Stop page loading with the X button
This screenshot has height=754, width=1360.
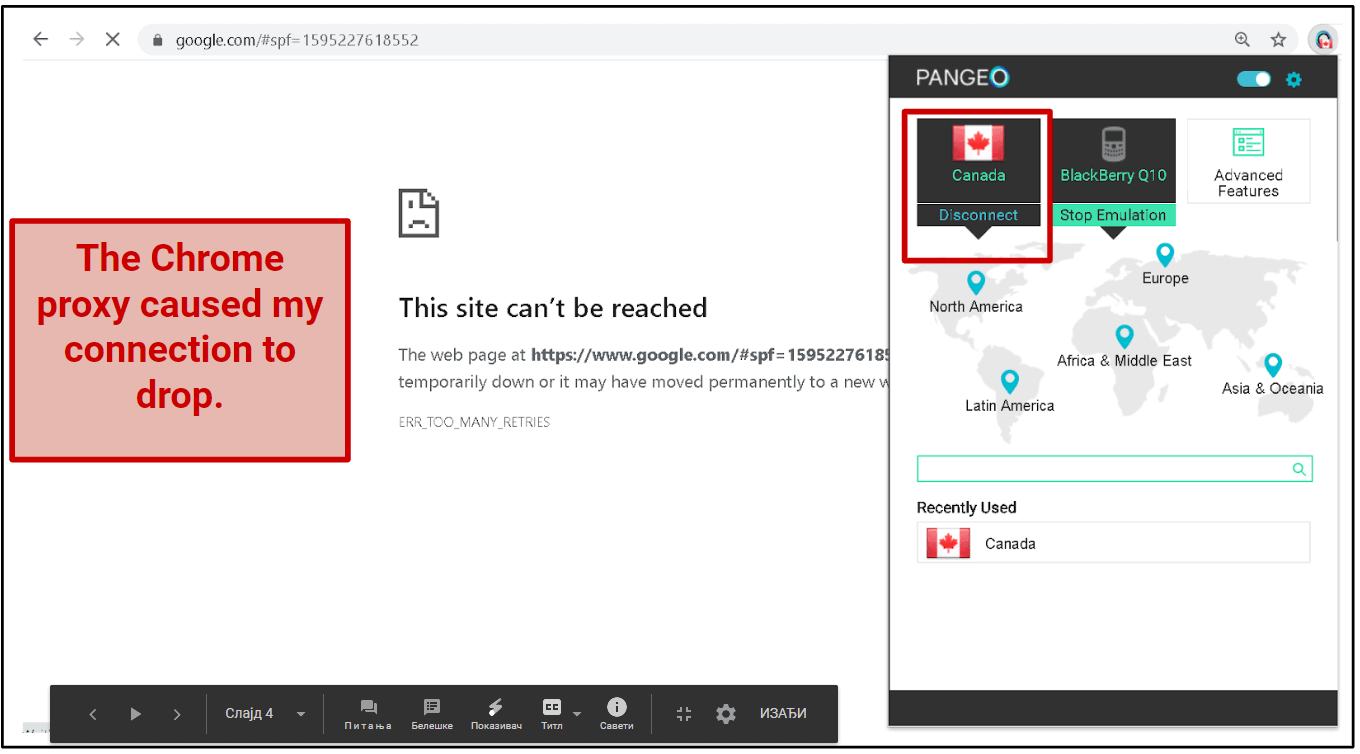pos(112,40)
